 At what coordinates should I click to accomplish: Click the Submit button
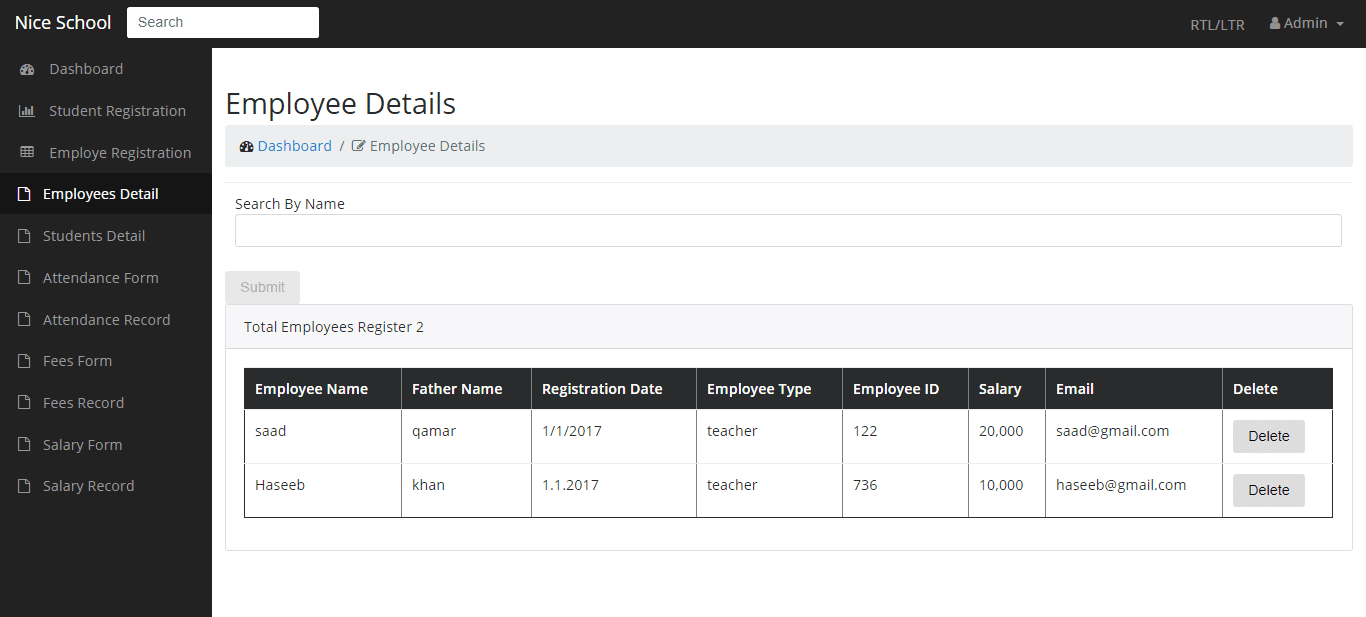click(262, 287)
